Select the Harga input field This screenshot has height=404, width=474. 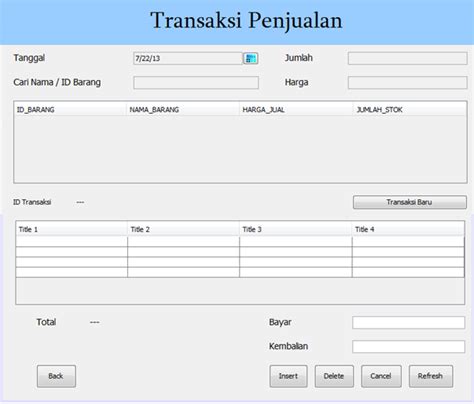[407, 83]
